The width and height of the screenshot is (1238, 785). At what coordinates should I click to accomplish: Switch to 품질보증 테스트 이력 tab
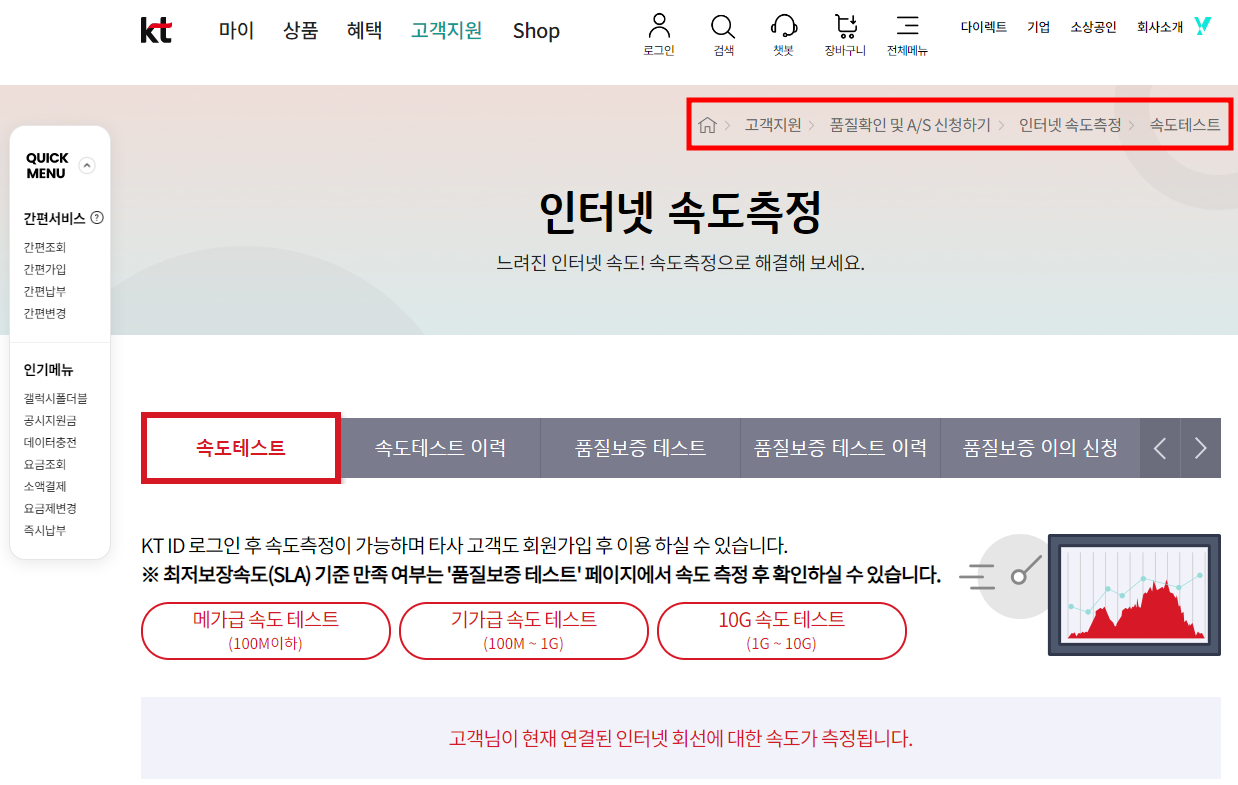(x=840, y=448)
